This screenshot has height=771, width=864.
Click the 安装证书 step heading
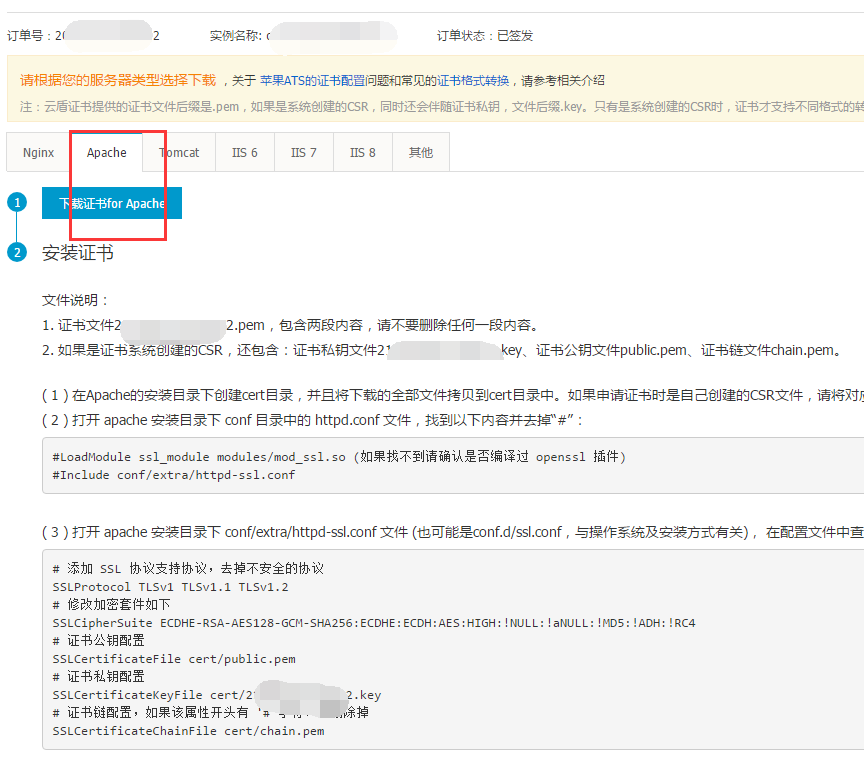click(x=78, y=253)
